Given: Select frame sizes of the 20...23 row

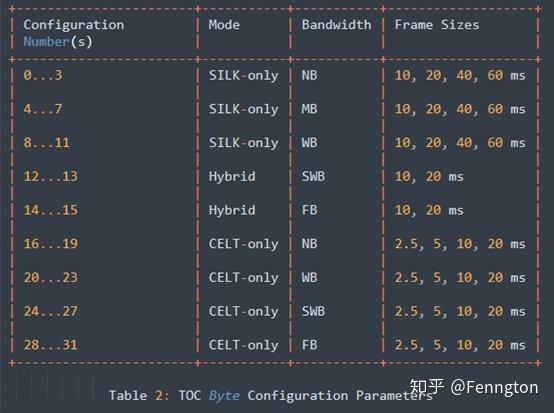Looking at the screenshot, I should (460, 278).
